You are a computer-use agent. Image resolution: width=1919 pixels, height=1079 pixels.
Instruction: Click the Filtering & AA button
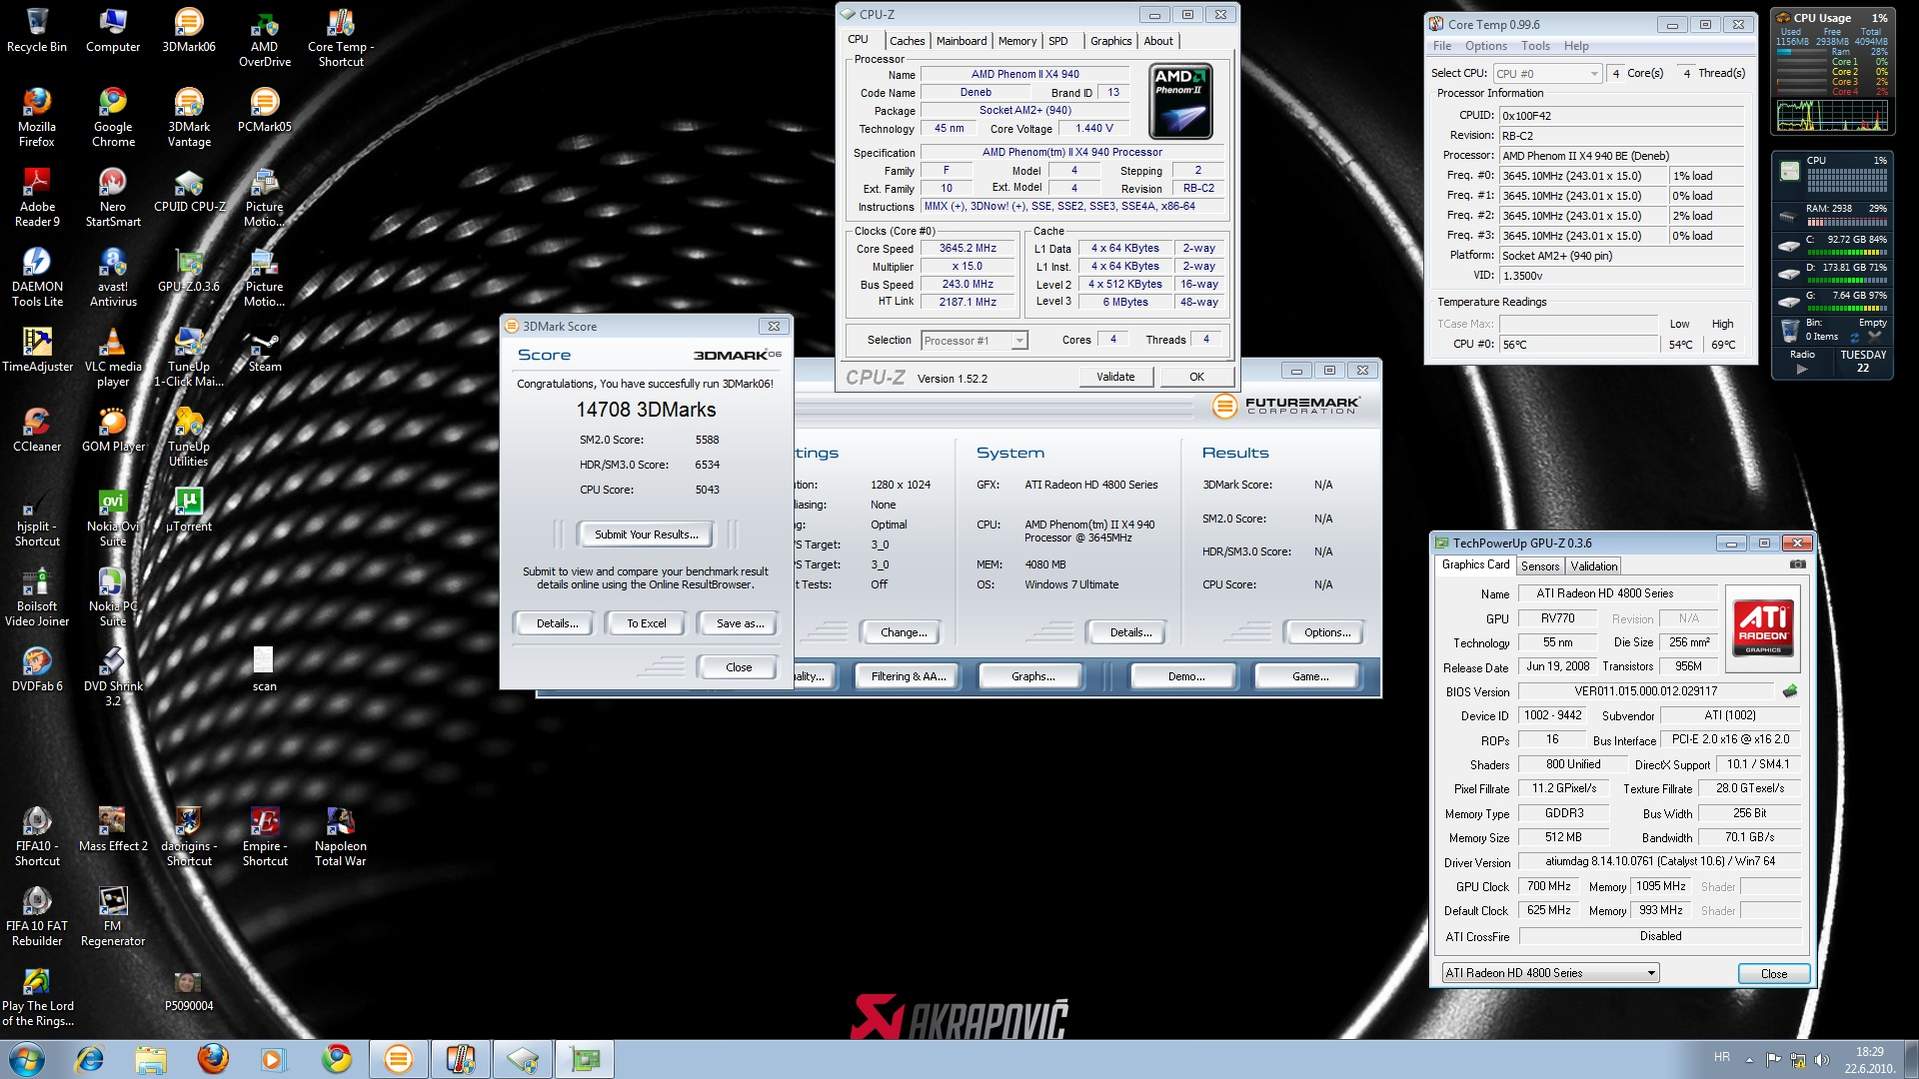[907, 677]
